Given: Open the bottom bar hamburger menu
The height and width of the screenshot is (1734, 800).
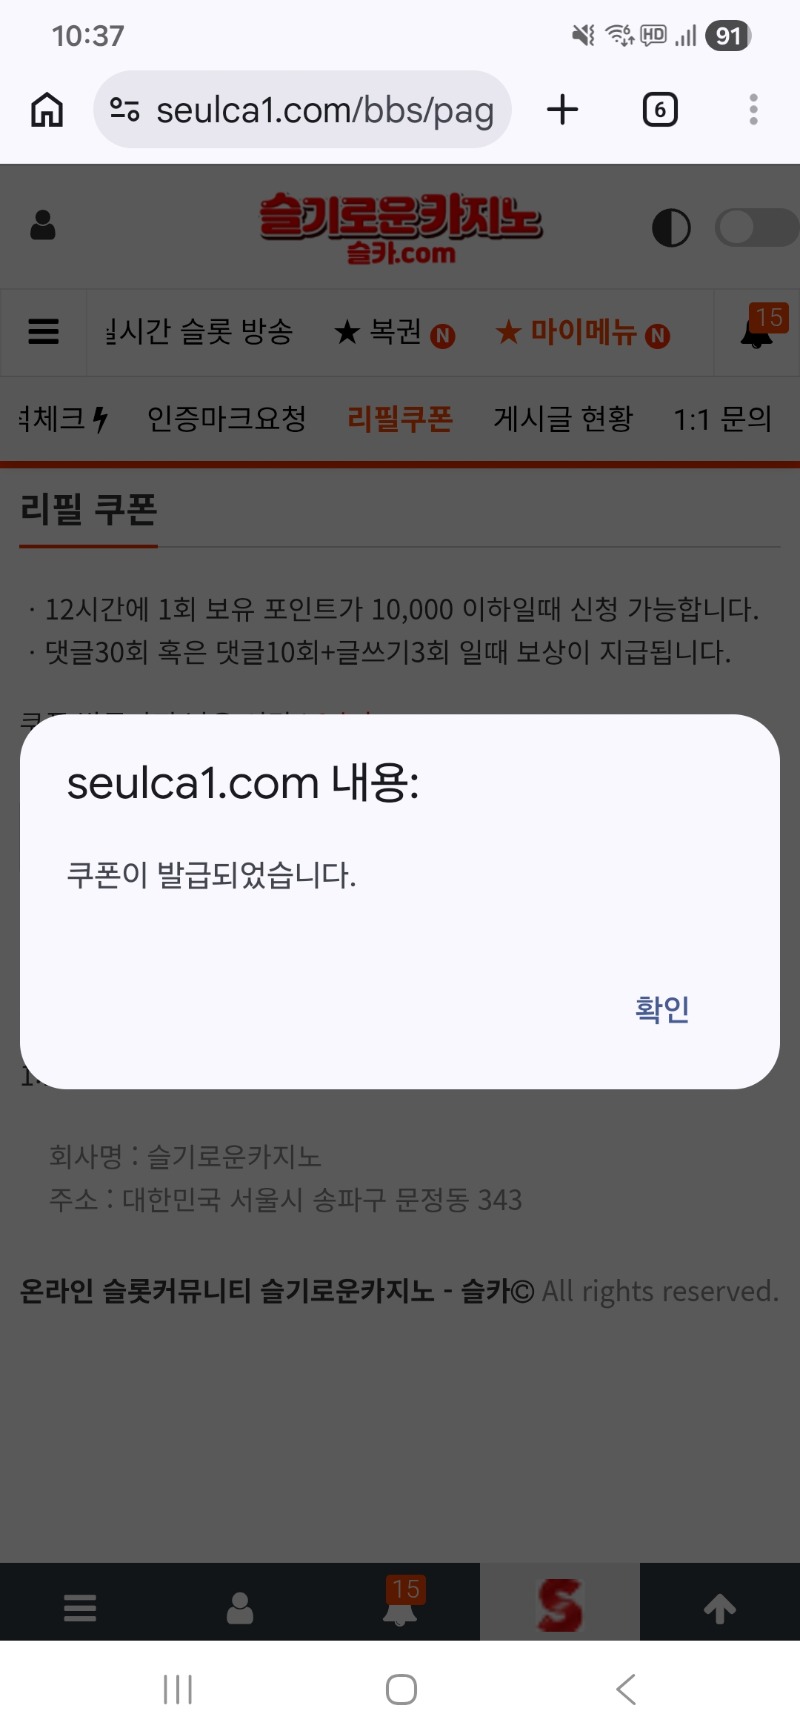Looking at the screenshot, I should pyautogui.click(x=80, y=1608).
